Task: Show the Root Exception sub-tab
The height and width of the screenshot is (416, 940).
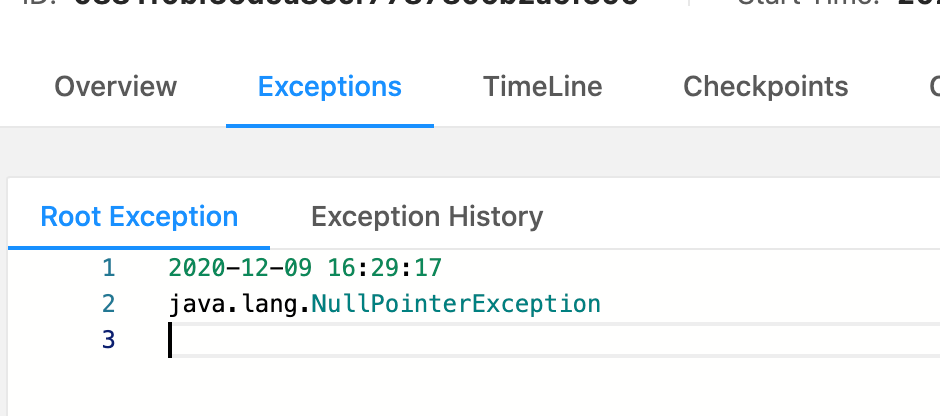Action: click(139, 216)
